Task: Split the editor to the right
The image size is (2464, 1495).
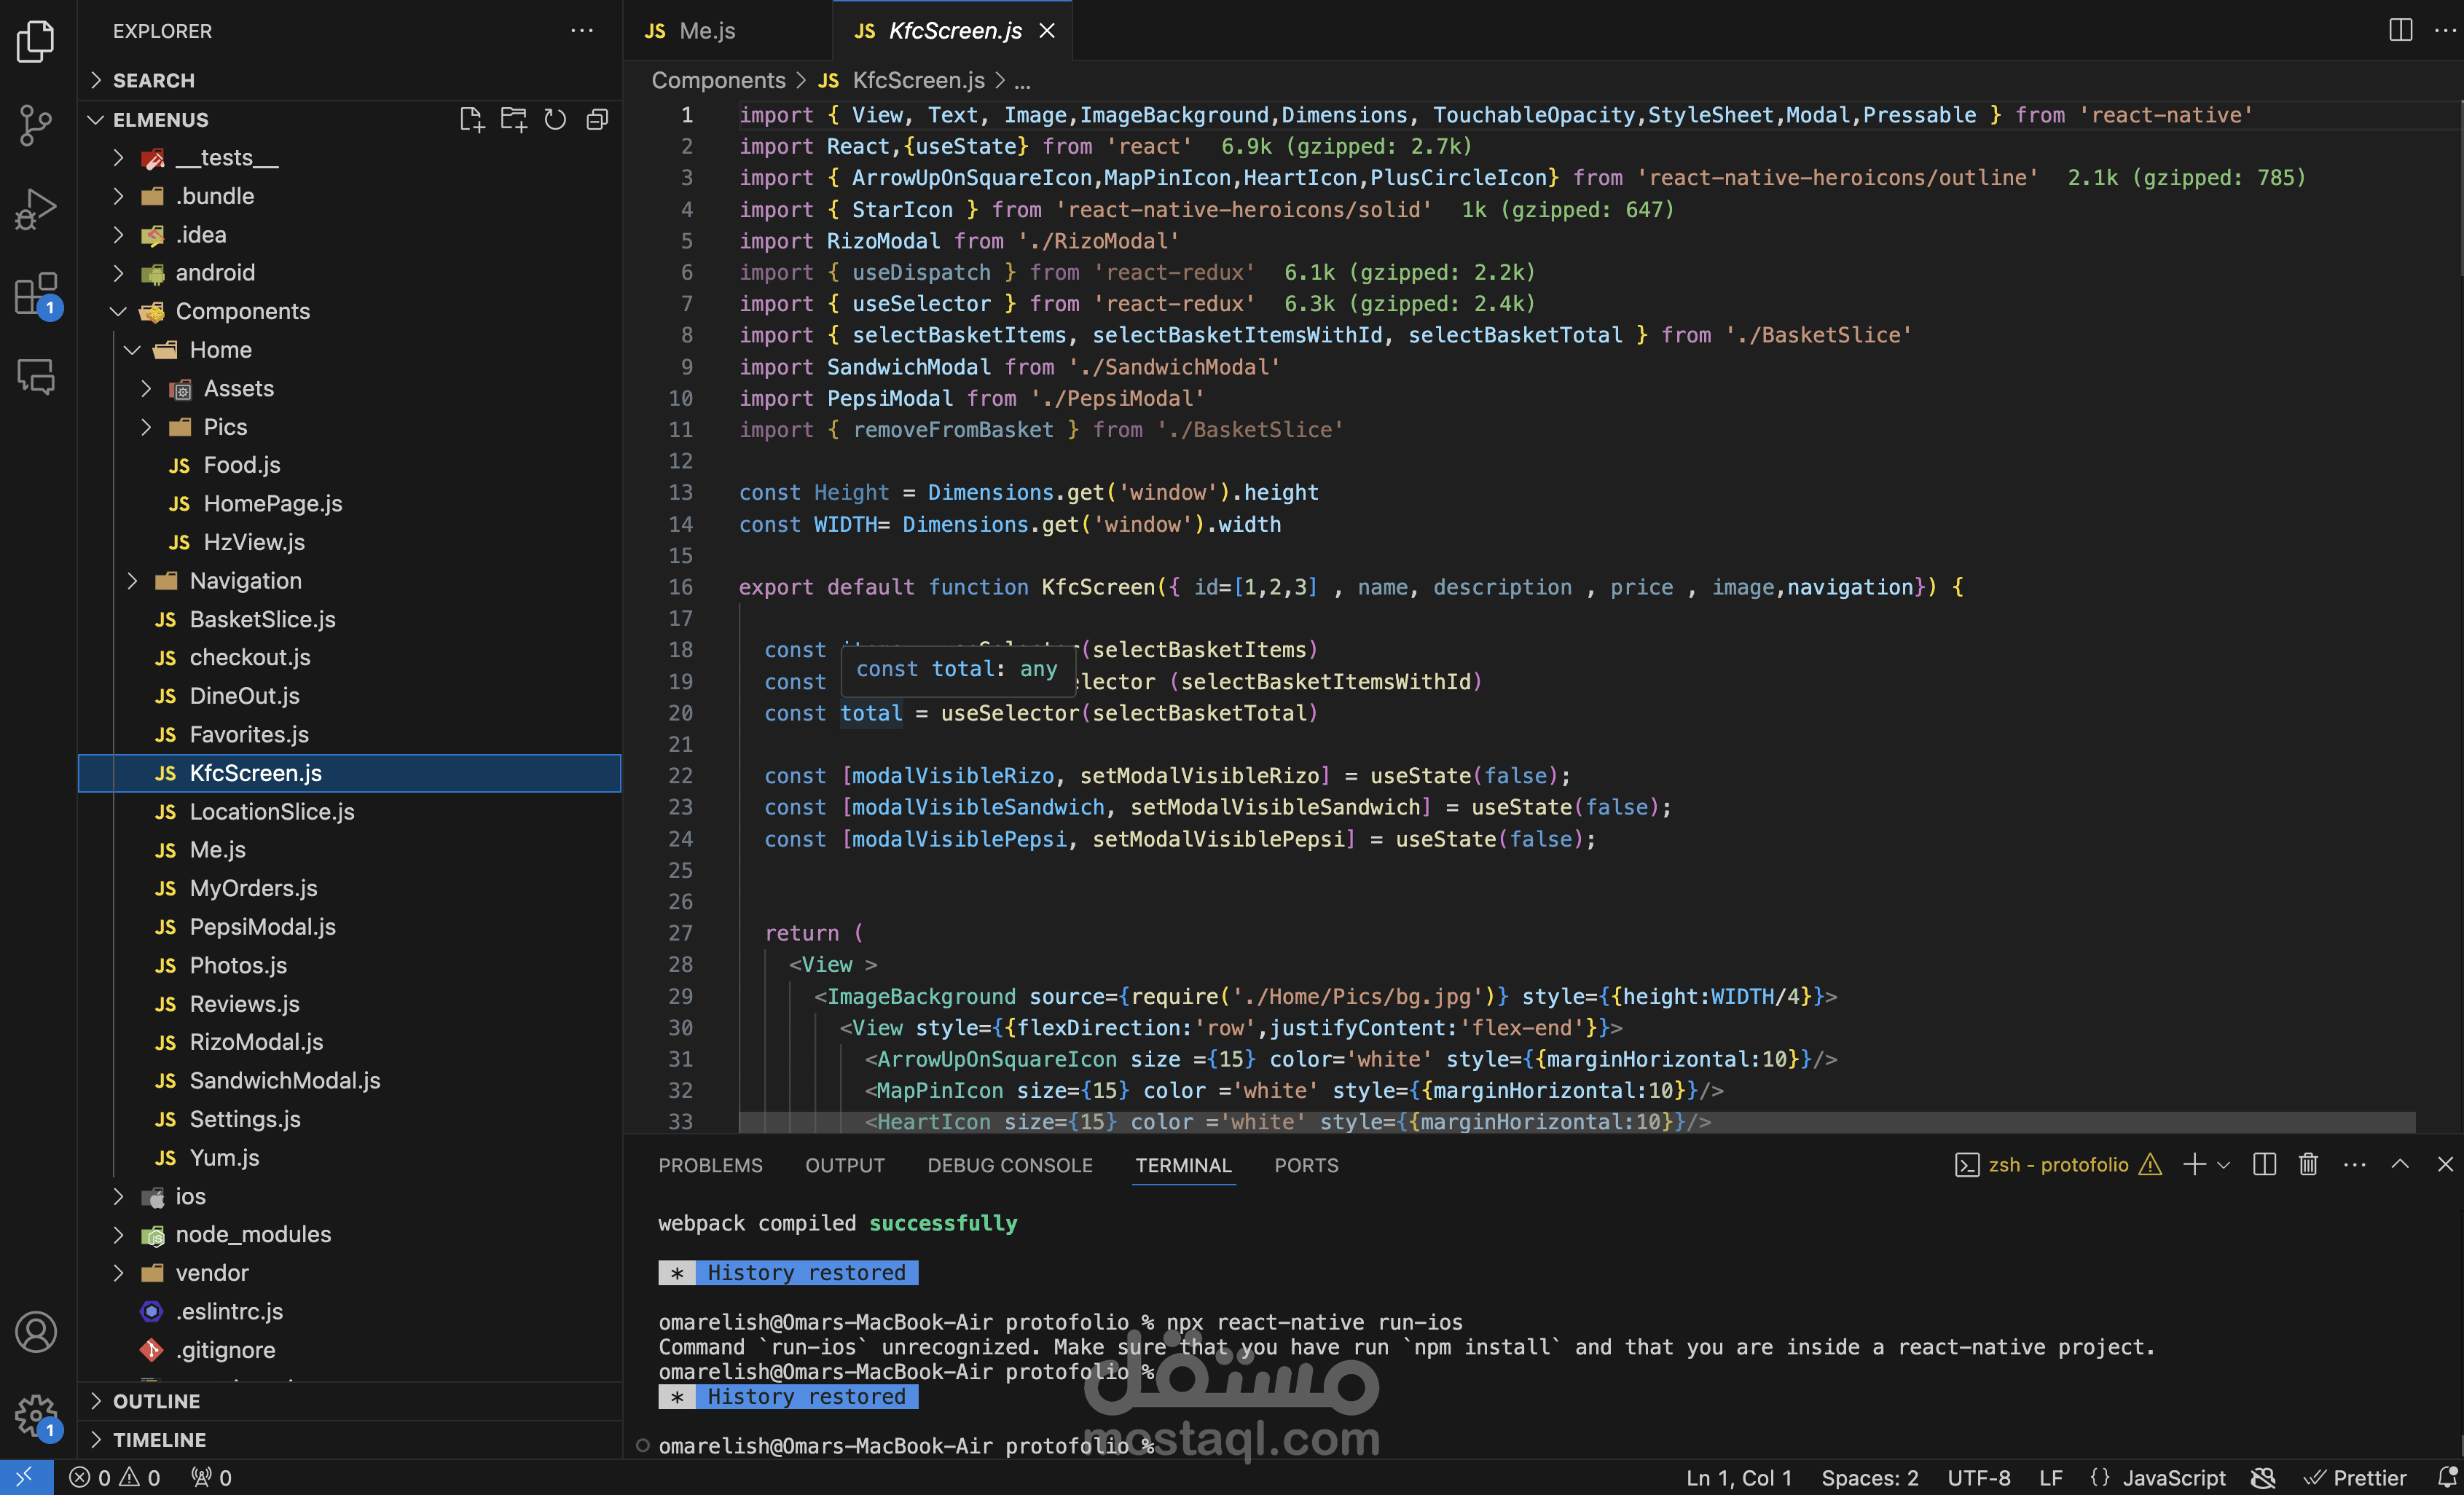Action: click(2400, 30)
